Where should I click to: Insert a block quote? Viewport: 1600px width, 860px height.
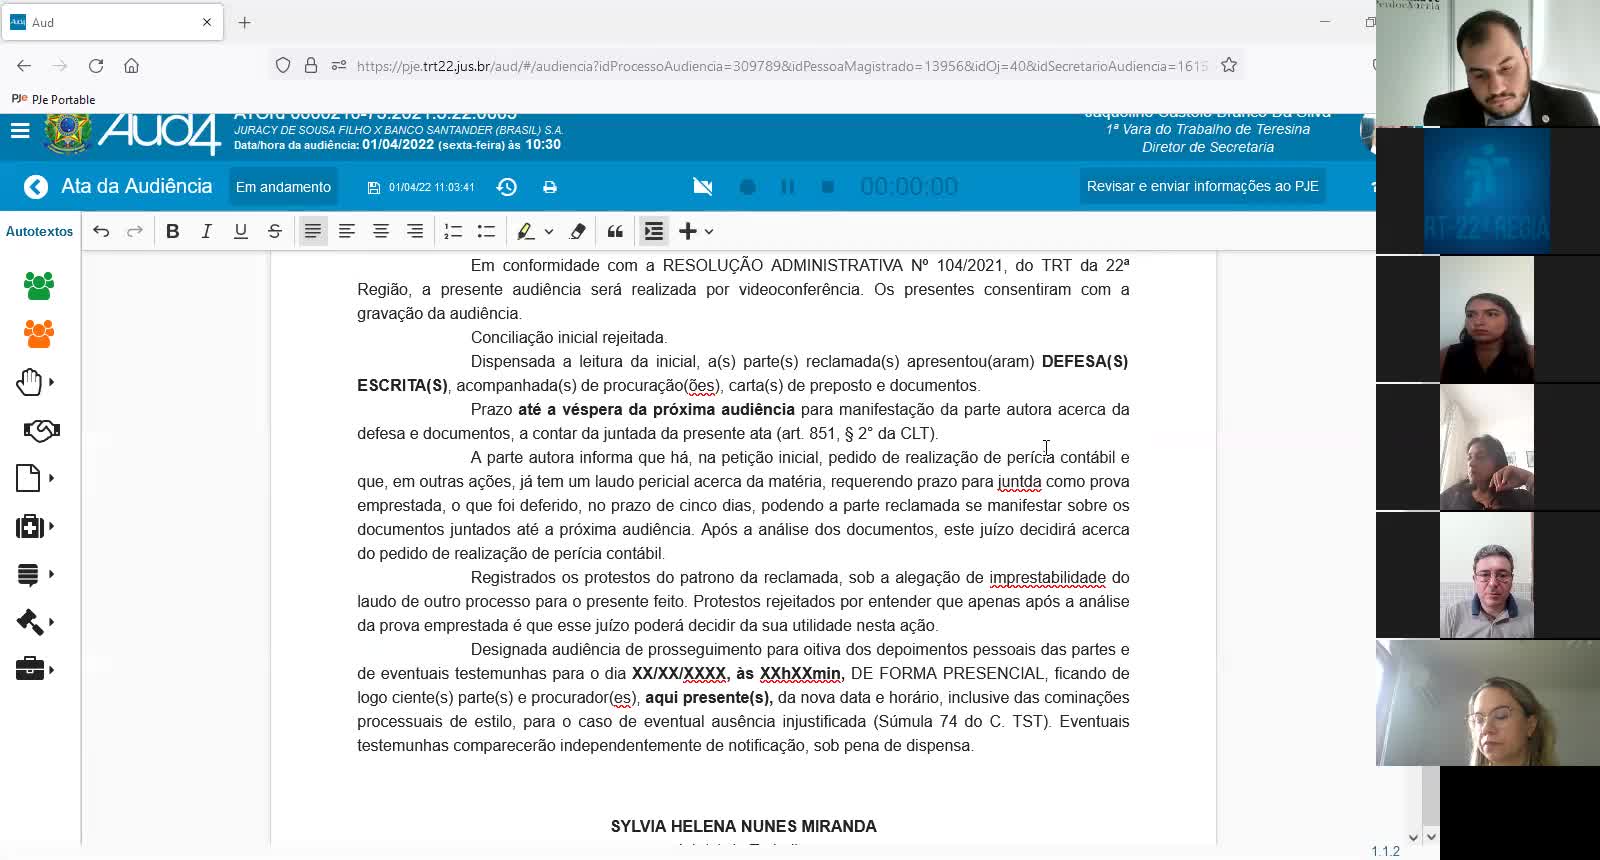pos(616,231)
